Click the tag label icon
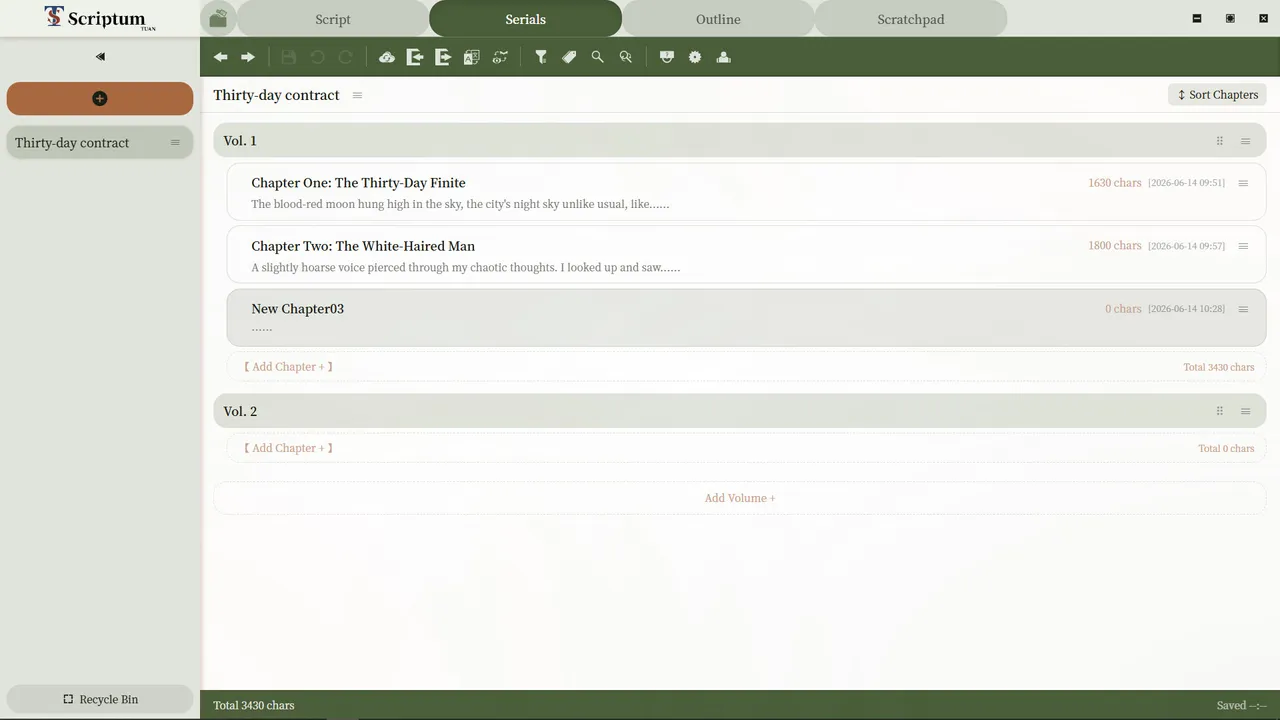The width and height of the screenshot is (1280, 720). 569,57
